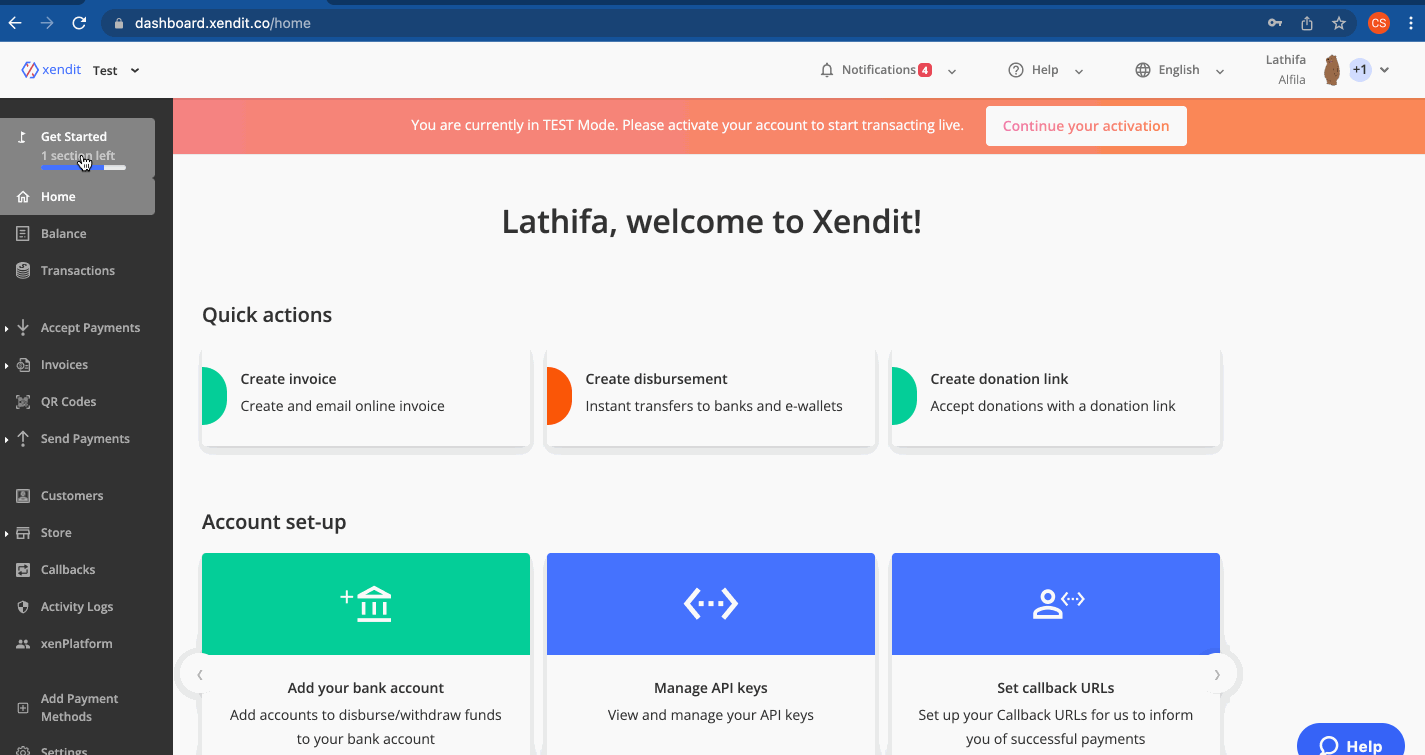Screen dimensions: 1425x755
Task: Open the English language dropdown chevron
Action: tap(1220, 71)
